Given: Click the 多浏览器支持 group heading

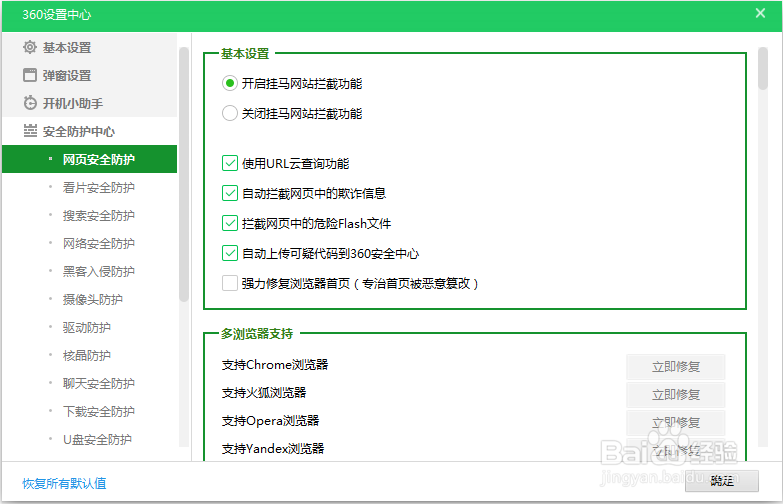Looking at the screenshot, I should pos(257,333).
